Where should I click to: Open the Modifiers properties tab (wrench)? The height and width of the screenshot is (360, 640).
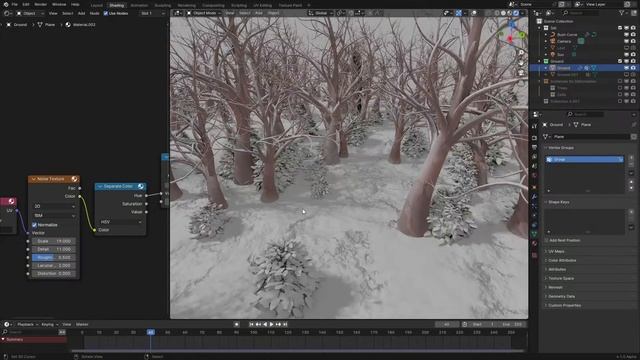(534, 197)
